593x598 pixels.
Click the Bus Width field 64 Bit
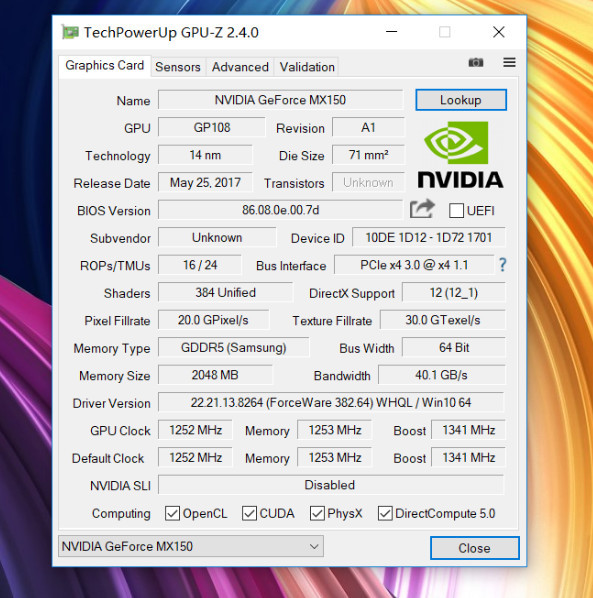[454, 347]
